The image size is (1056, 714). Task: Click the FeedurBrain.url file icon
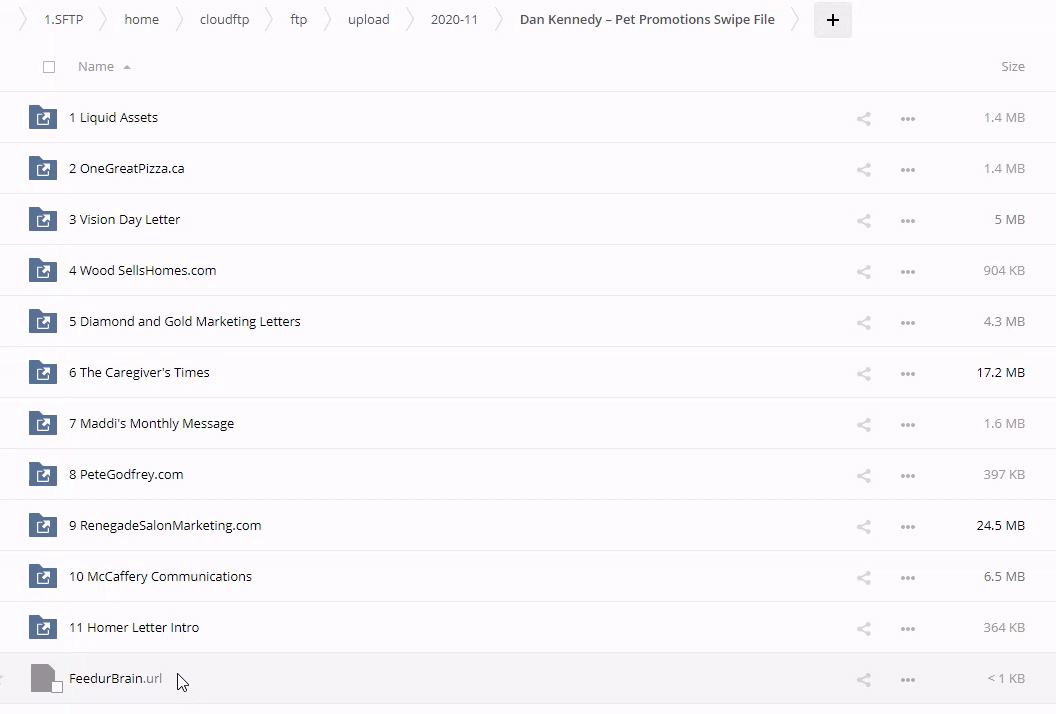(x=43, y=677)
